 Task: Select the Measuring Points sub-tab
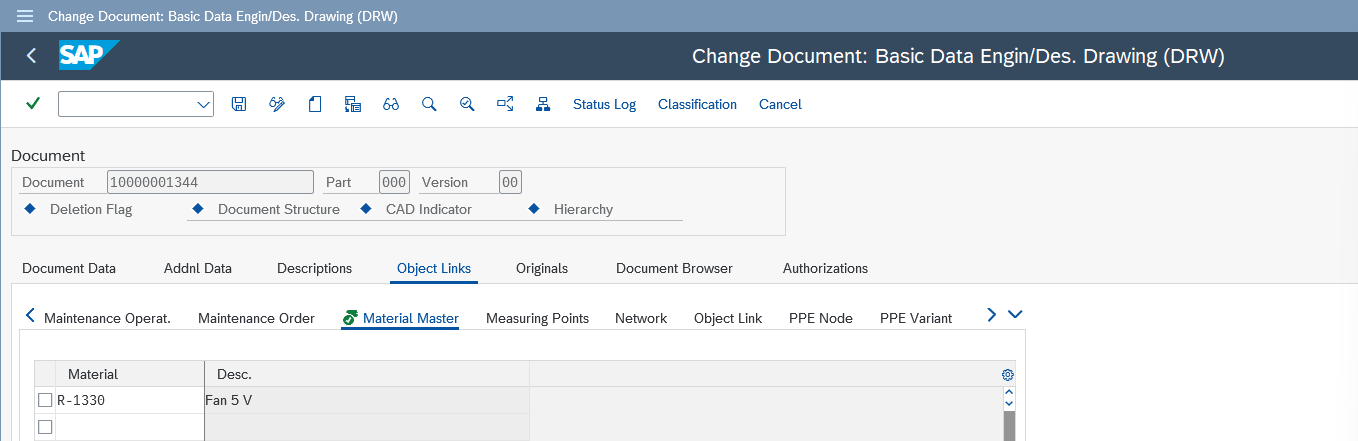click(x=537, y=318)
